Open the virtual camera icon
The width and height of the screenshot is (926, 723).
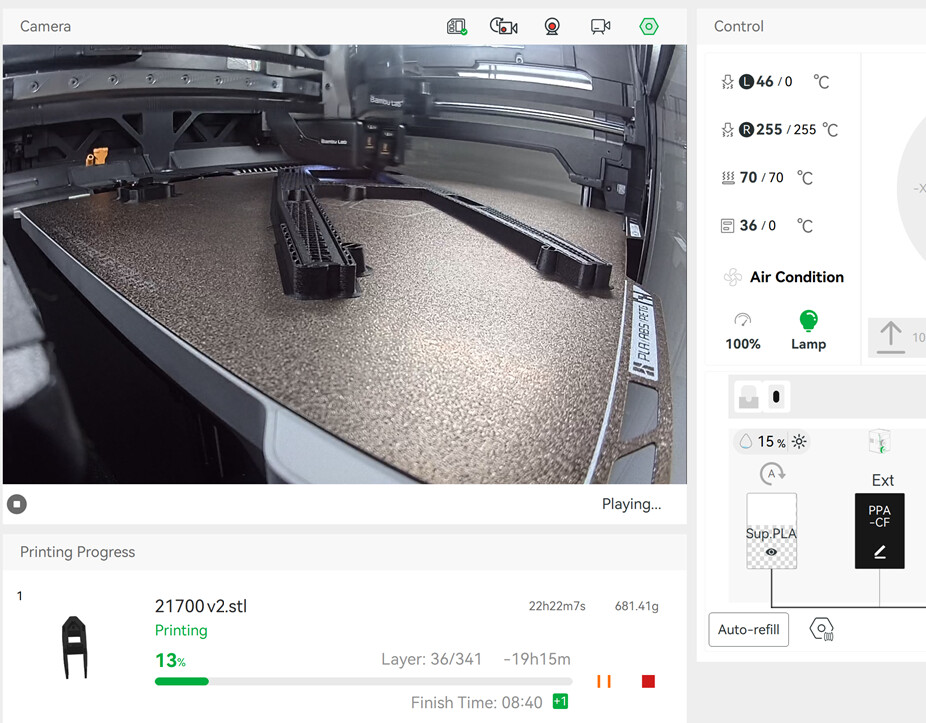click(600, 27)
